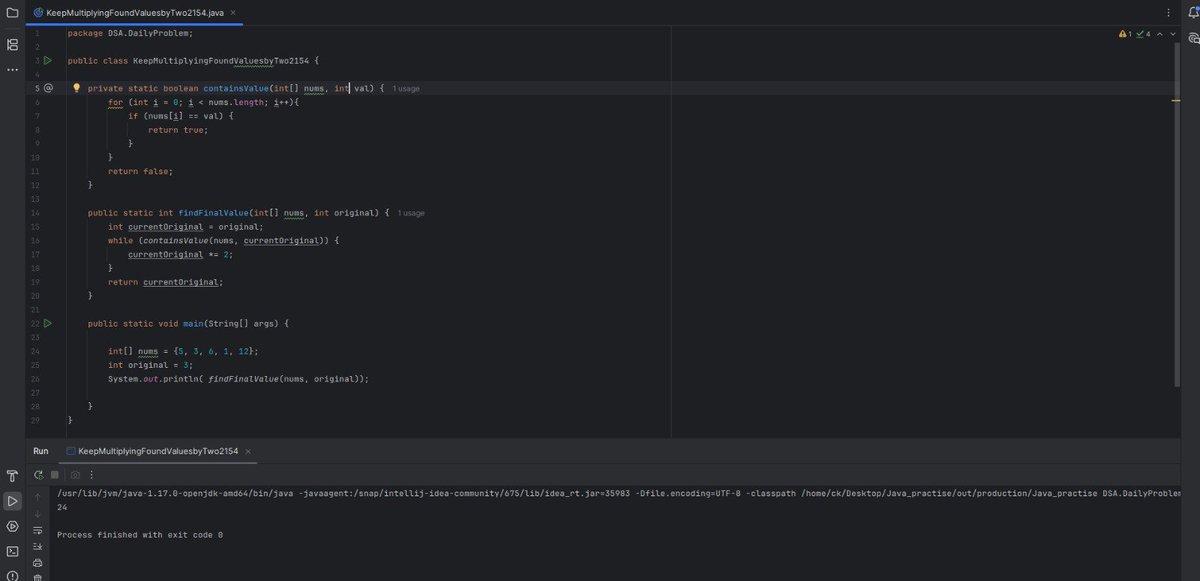
Task: Open the Build hammer tool window
Action: 12,476
